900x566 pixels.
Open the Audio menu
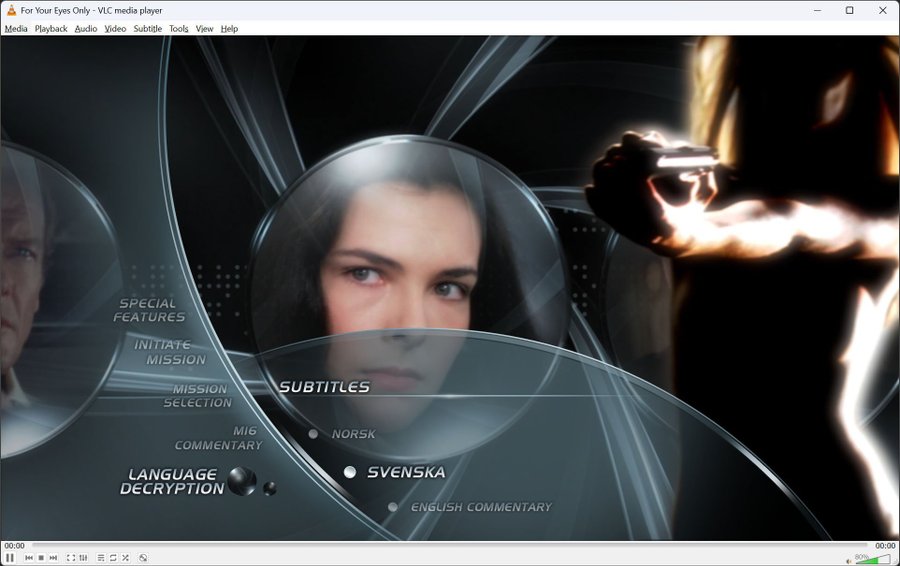coord(86,29)
